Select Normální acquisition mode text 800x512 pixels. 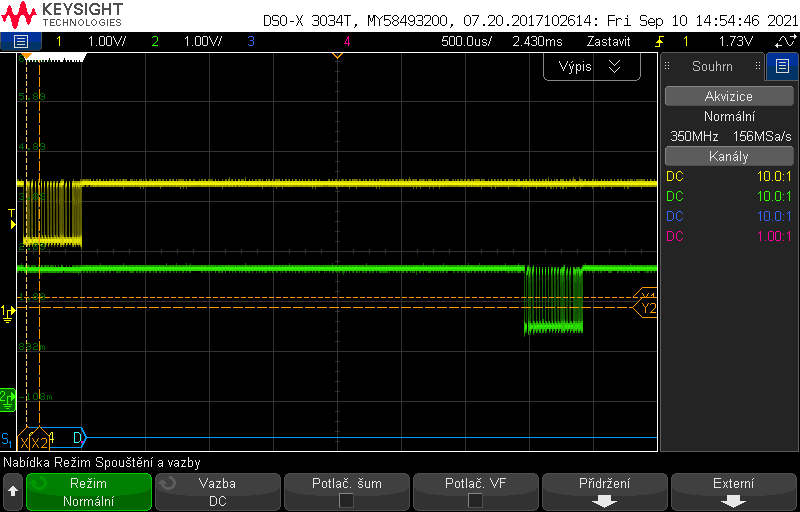pyautogui.click(x=729, y=116)
